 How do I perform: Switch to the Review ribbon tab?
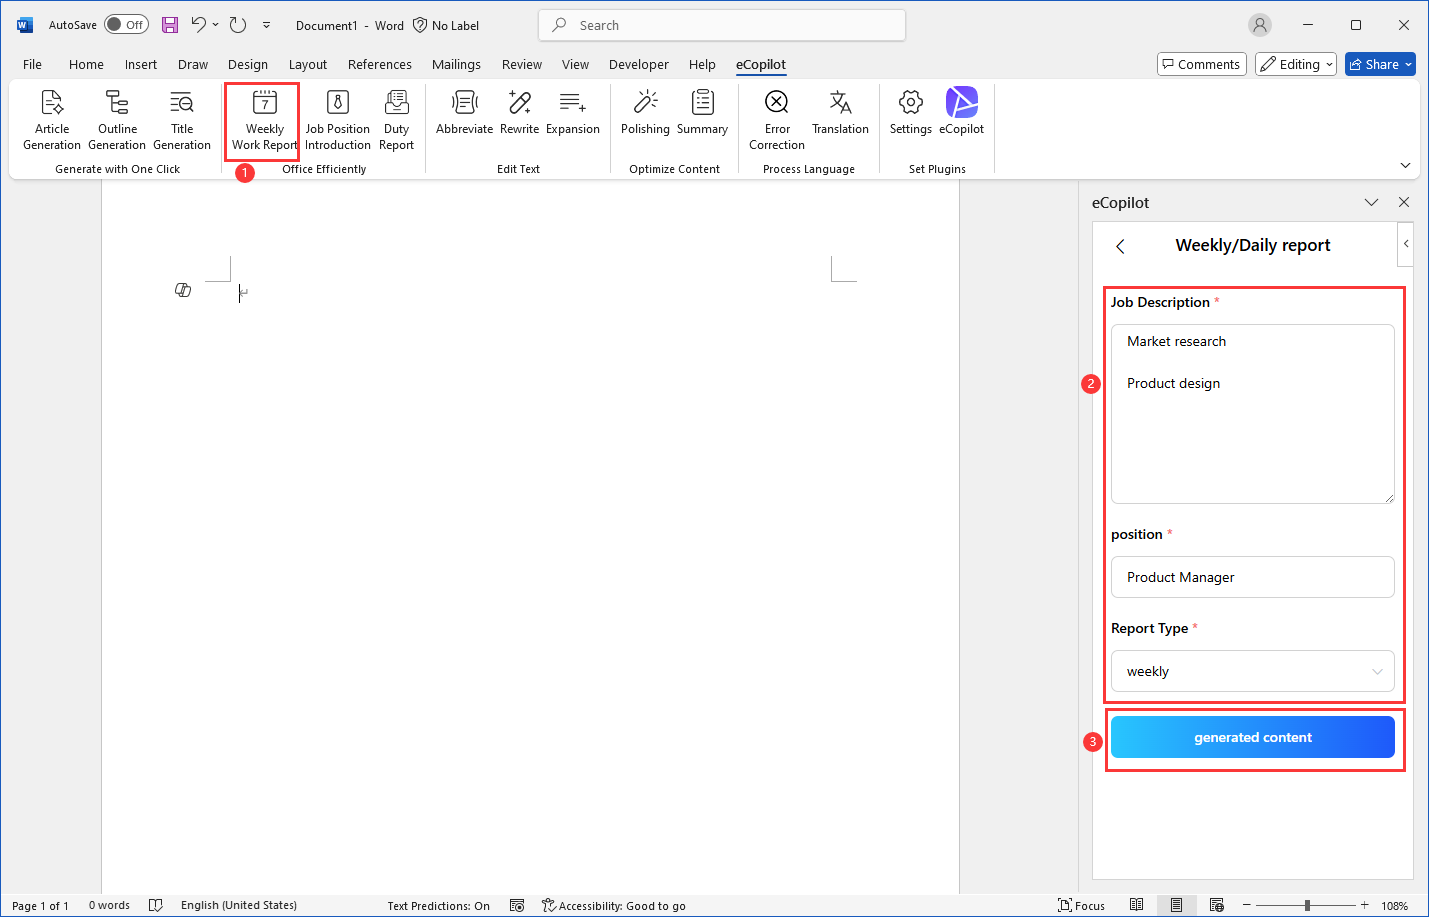point(521,63)
